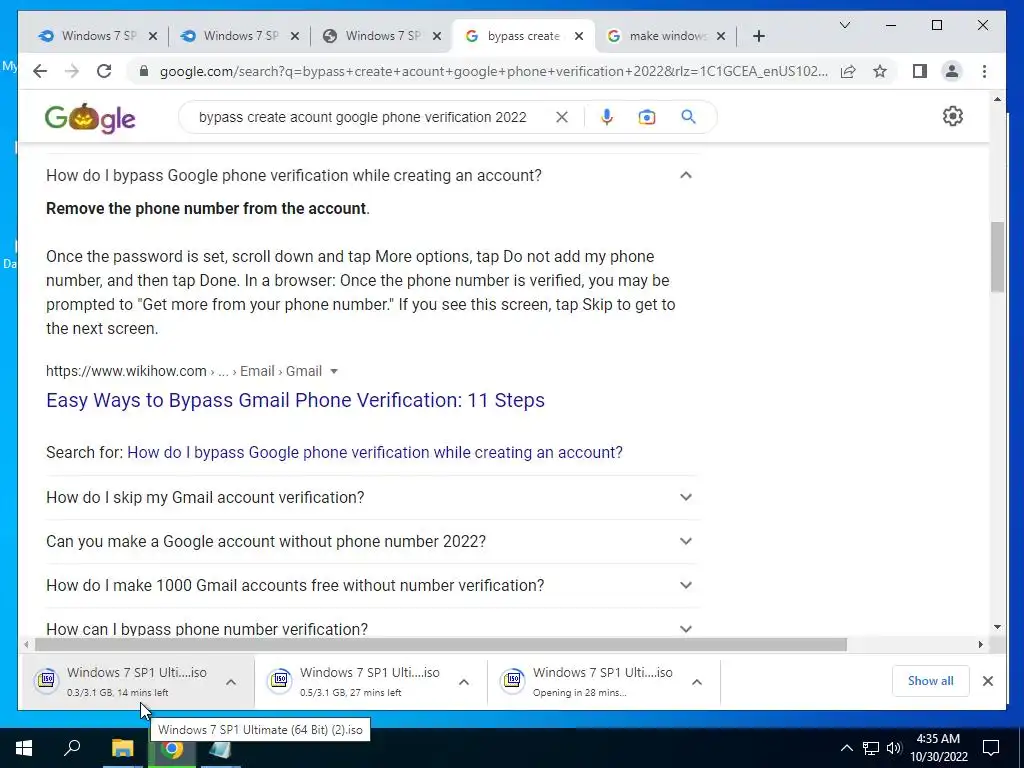Viewport: 1024px width, 768px height.
Task: Click scroll-down arrow of vertical scrollbar
Action: pos(997,627)
